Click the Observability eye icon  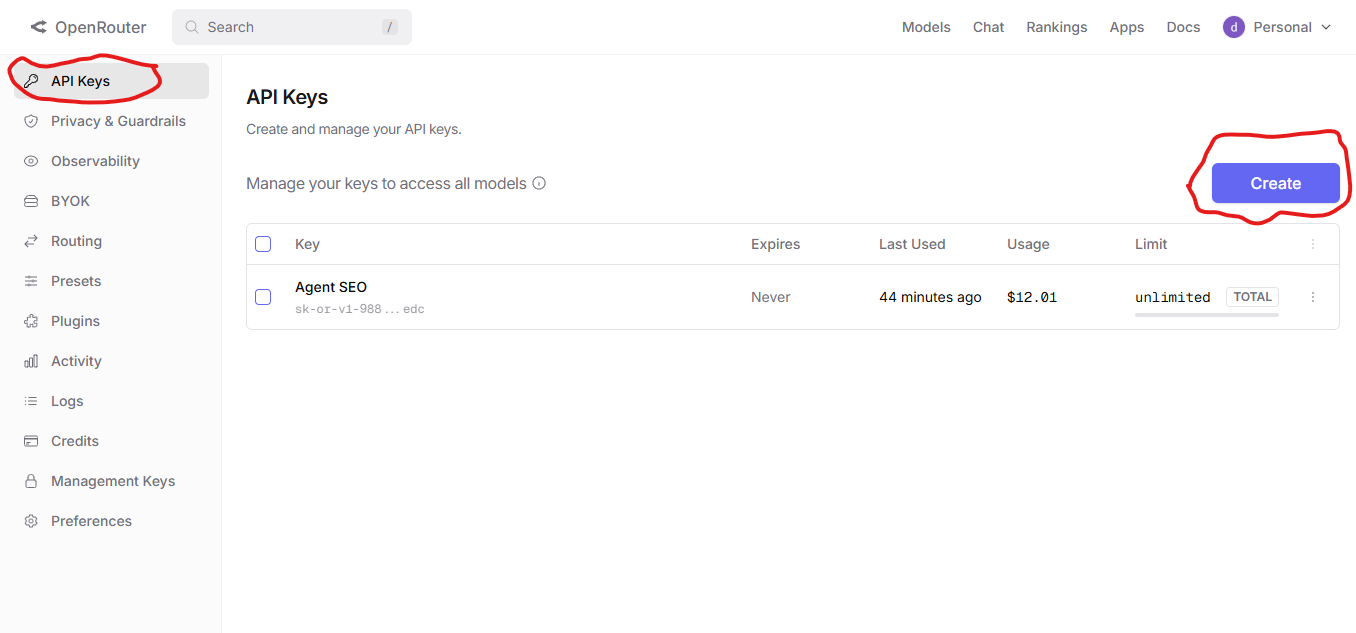(x=31, y=161)
